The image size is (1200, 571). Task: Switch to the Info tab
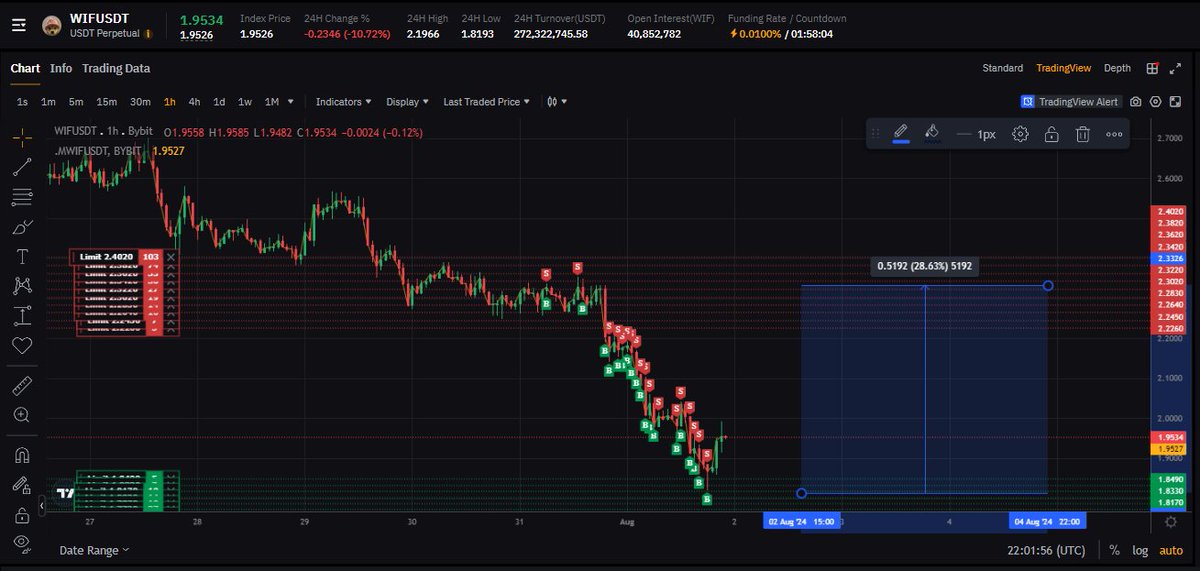tap(61, 68)
